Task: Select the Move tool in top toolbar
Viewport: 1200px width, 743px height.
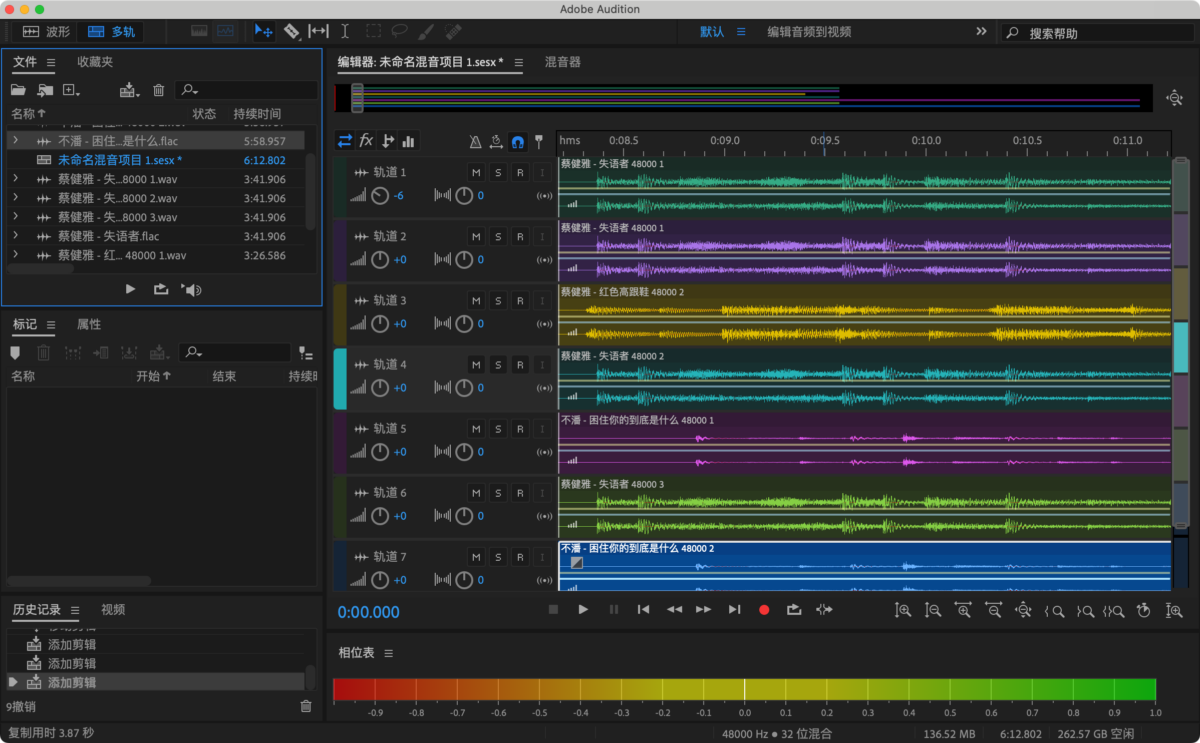Action: (264, 31)
